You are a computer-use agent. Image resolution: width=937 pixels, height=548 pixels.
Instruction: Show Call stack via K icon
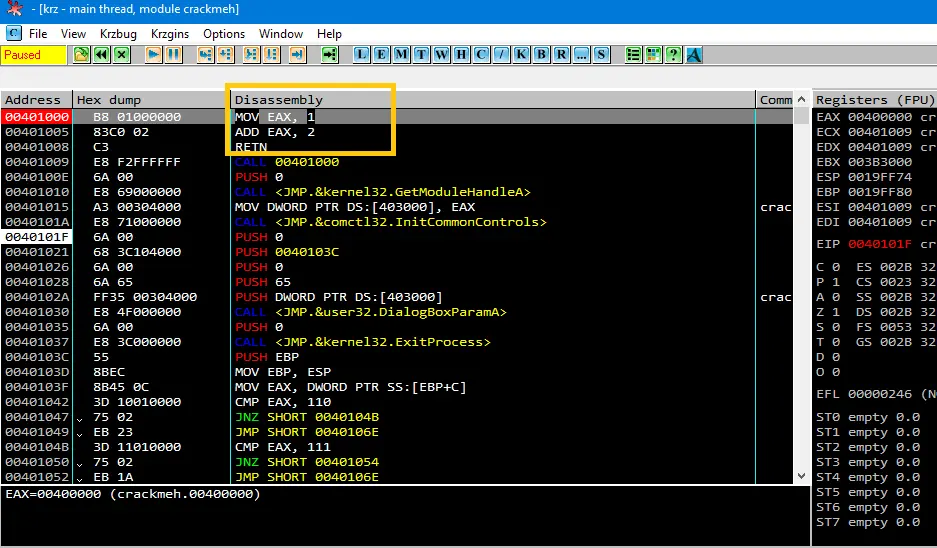[522, 55]
